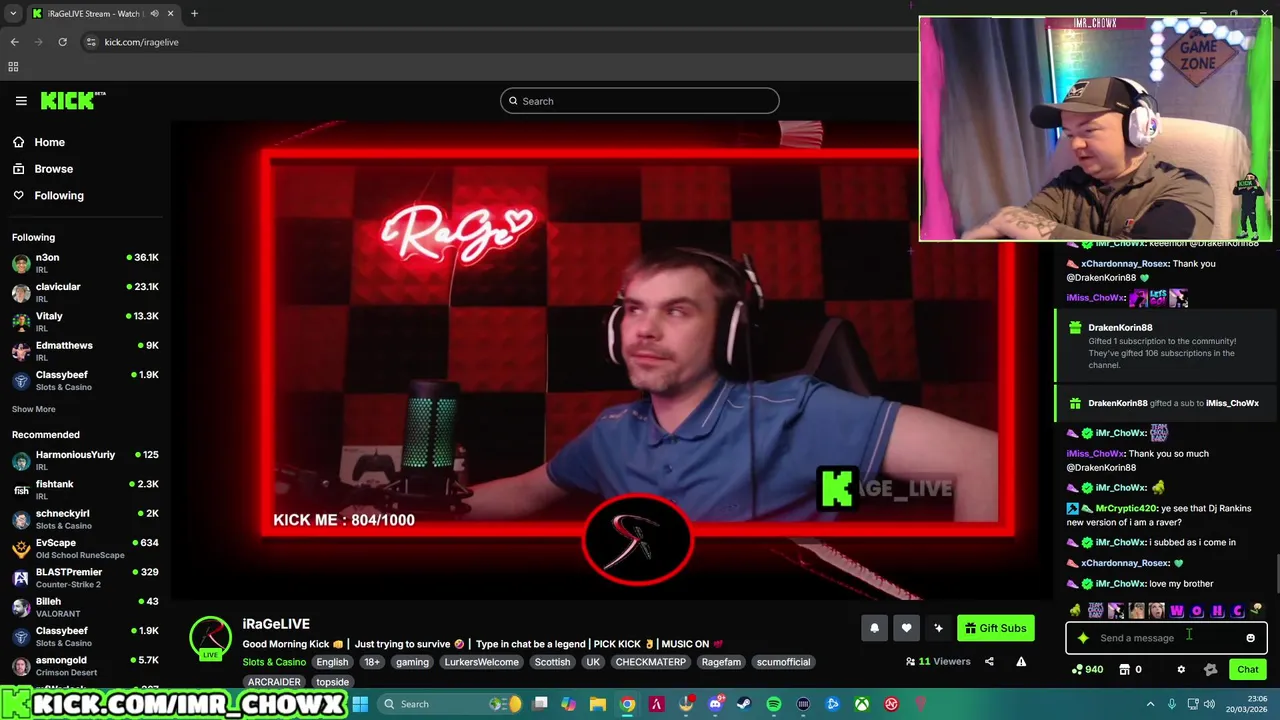Viewport: 1280px width, 720px height.
Task: Open File Explorer from taskbar
Action: point(597,704)
